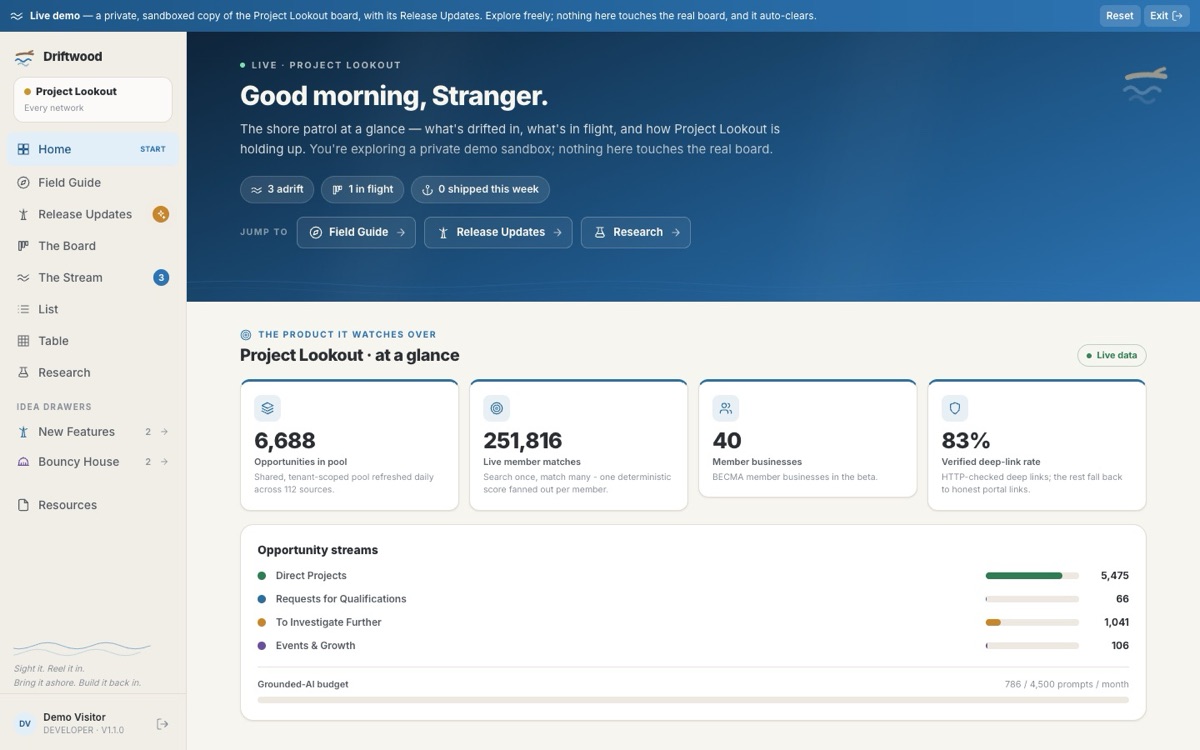
Task: Click the Requests for Qualifications progress bar
Action: [1032, 599]
